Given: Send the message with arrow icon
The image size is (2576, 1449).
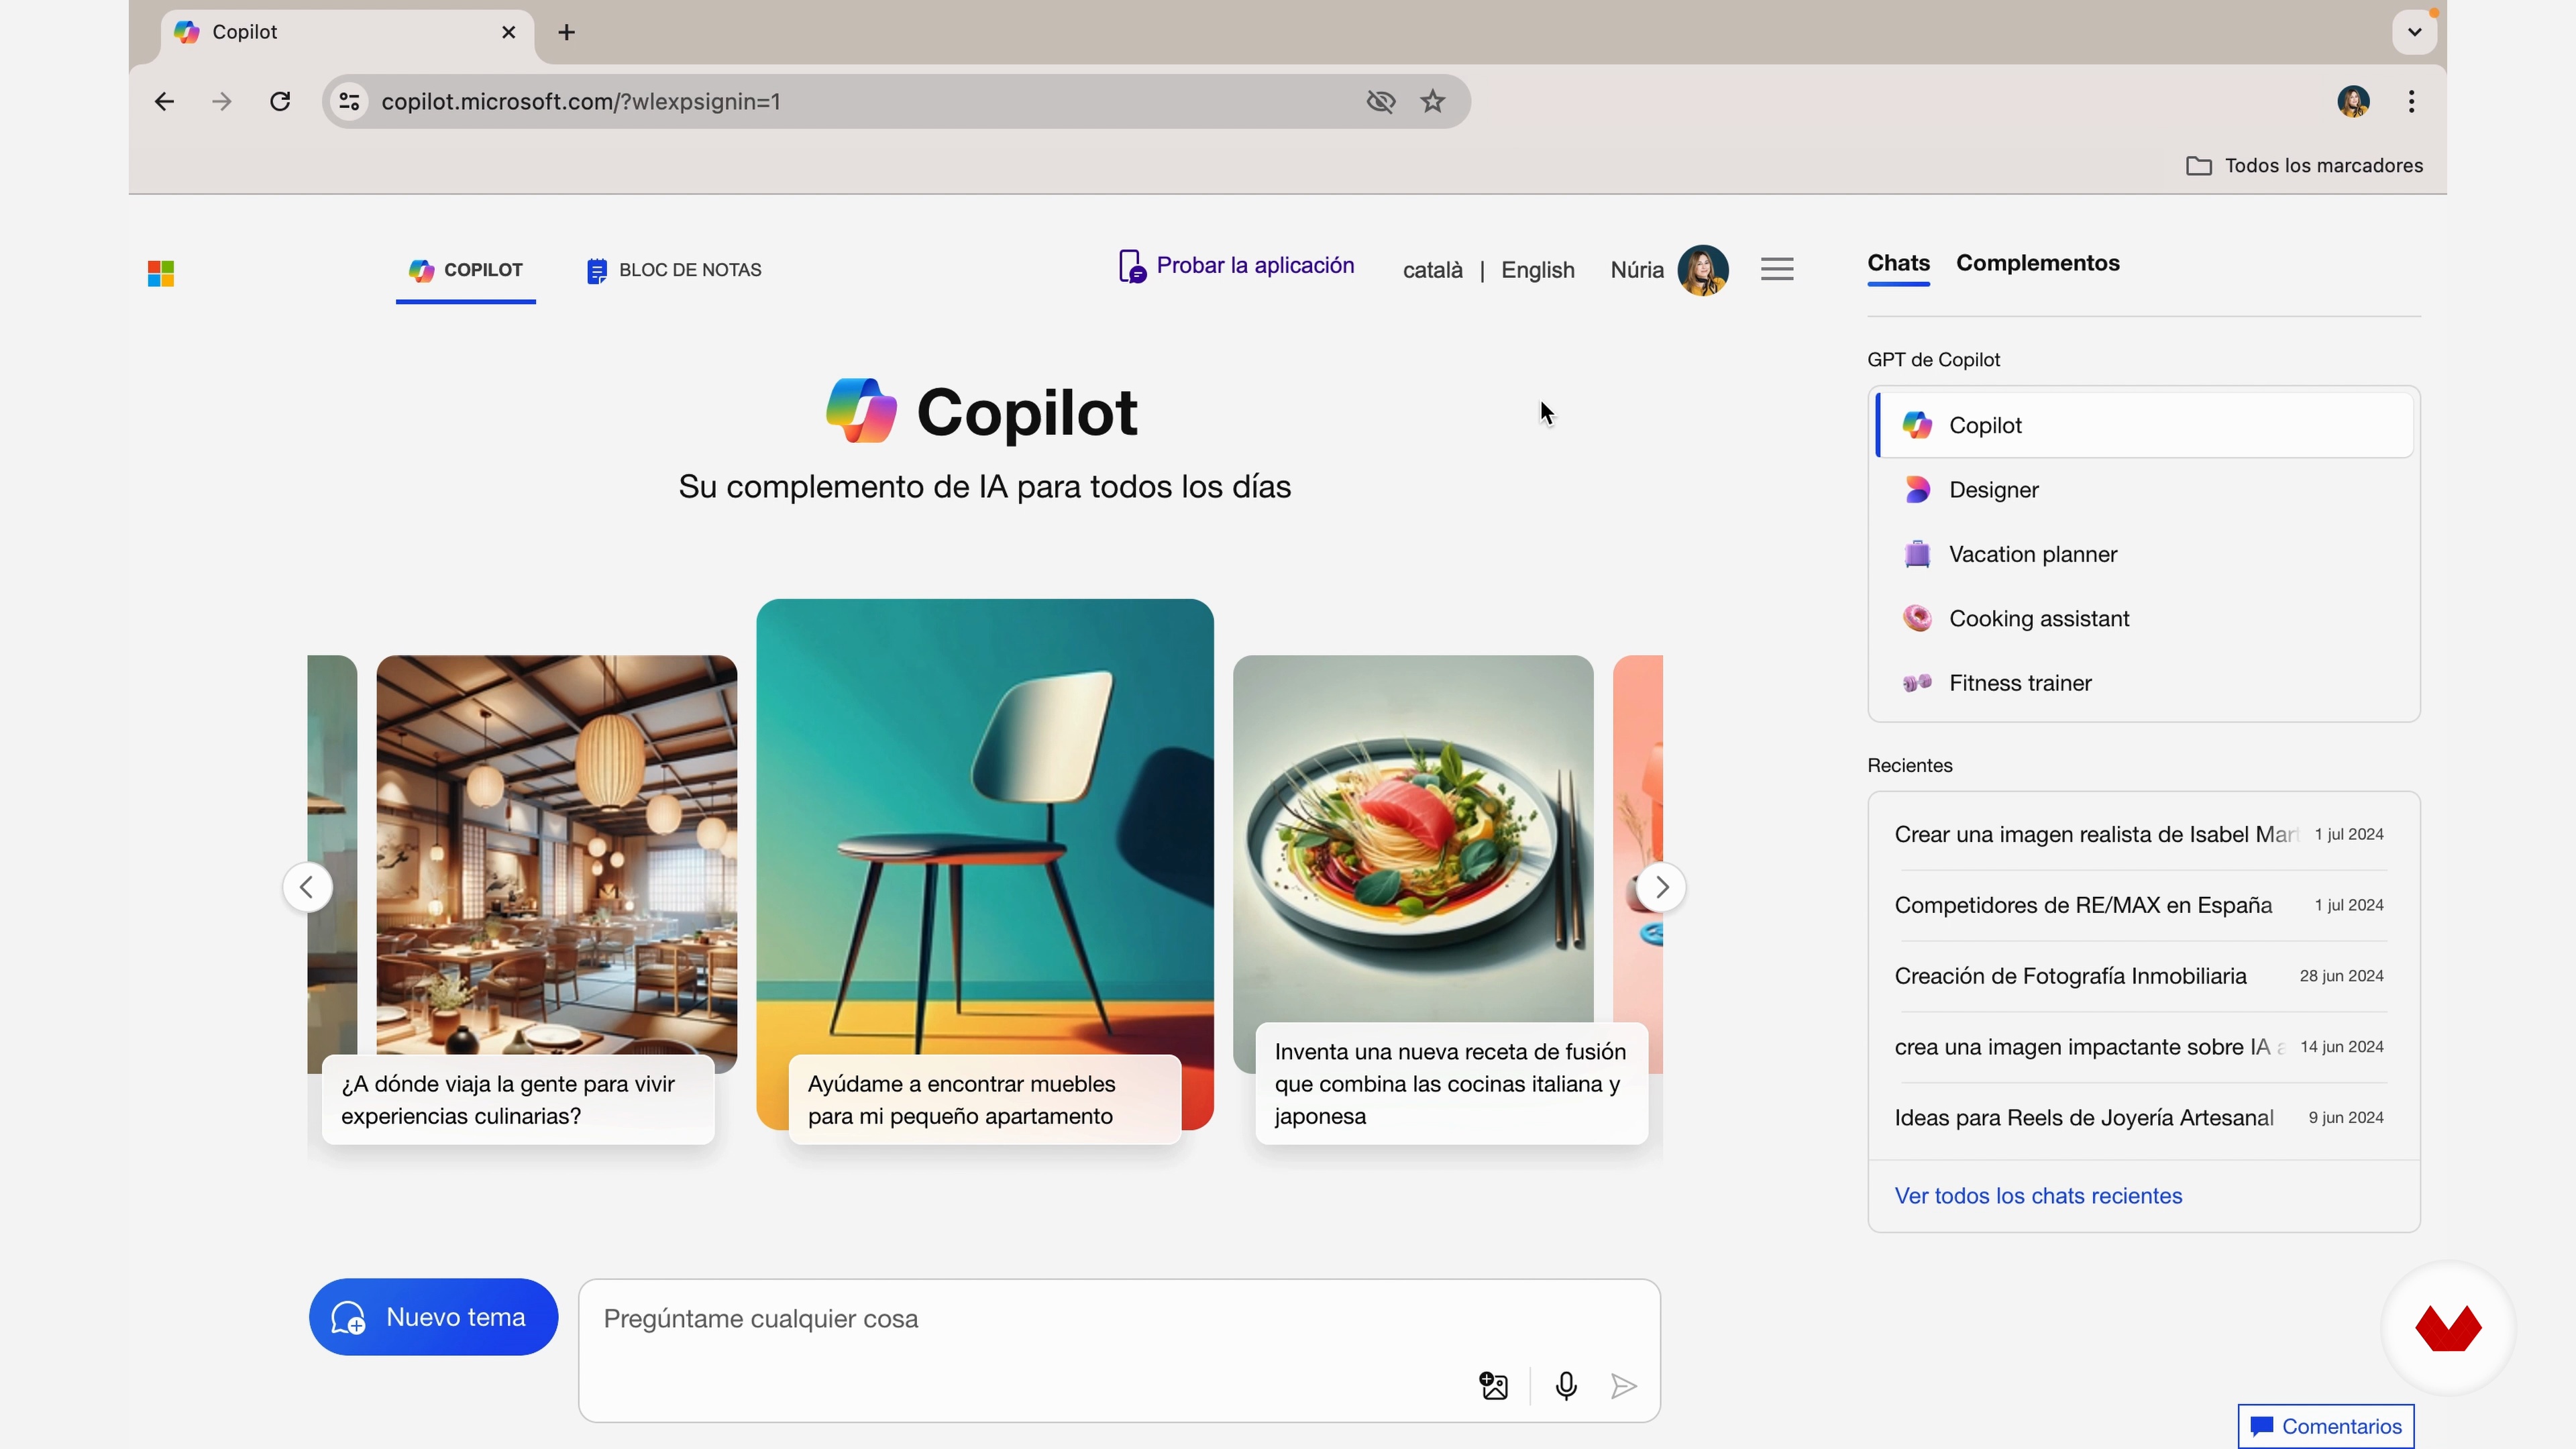Looking at the screenshot, I should (x=1624, y=1386).
